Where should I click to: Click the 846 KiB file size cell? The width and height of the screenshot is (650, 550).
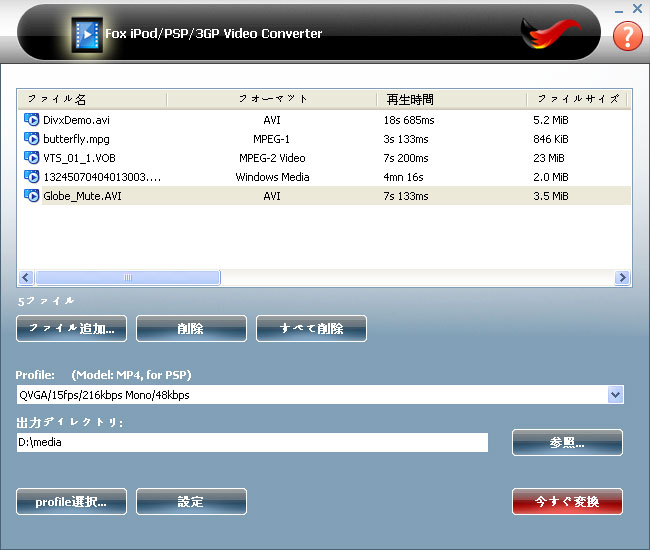point(551,139)
